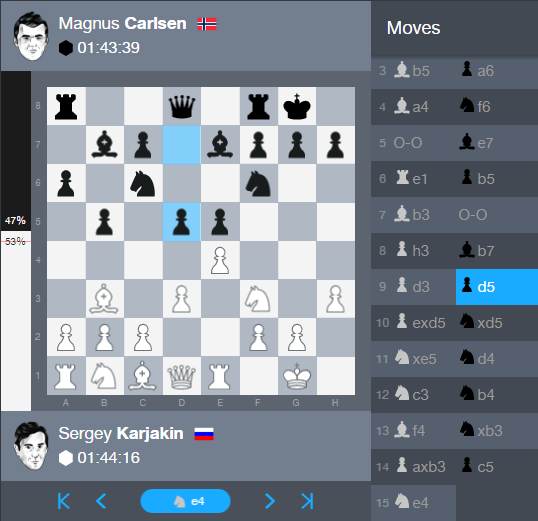Select the white rook on e1
The width and height of the screenshot is (538, 521).
(x=220, y=376)
